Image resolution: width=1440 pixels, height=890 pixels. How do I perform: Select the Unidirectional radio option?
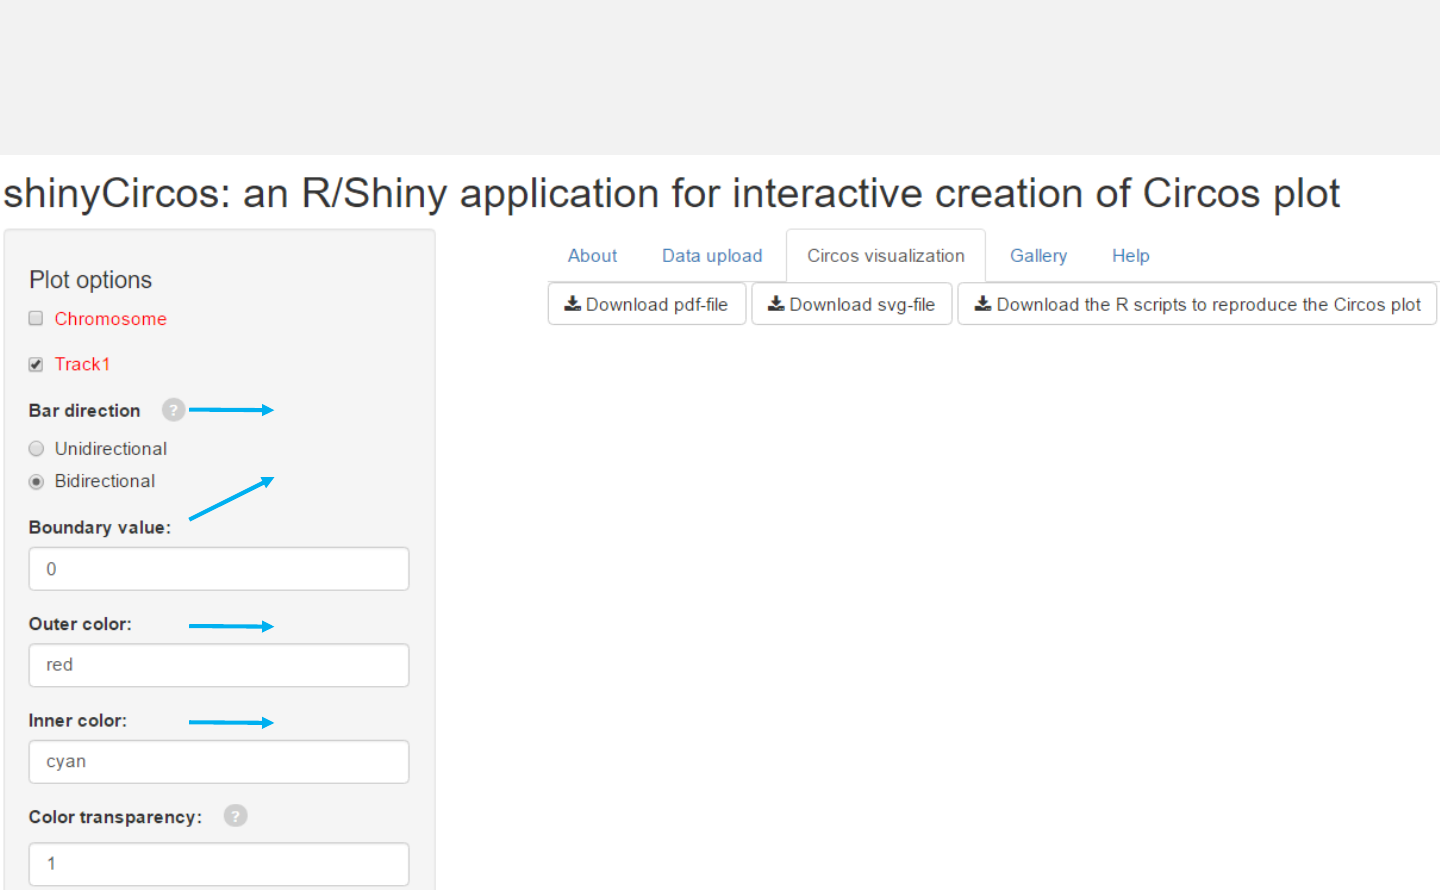pos(37,449)
